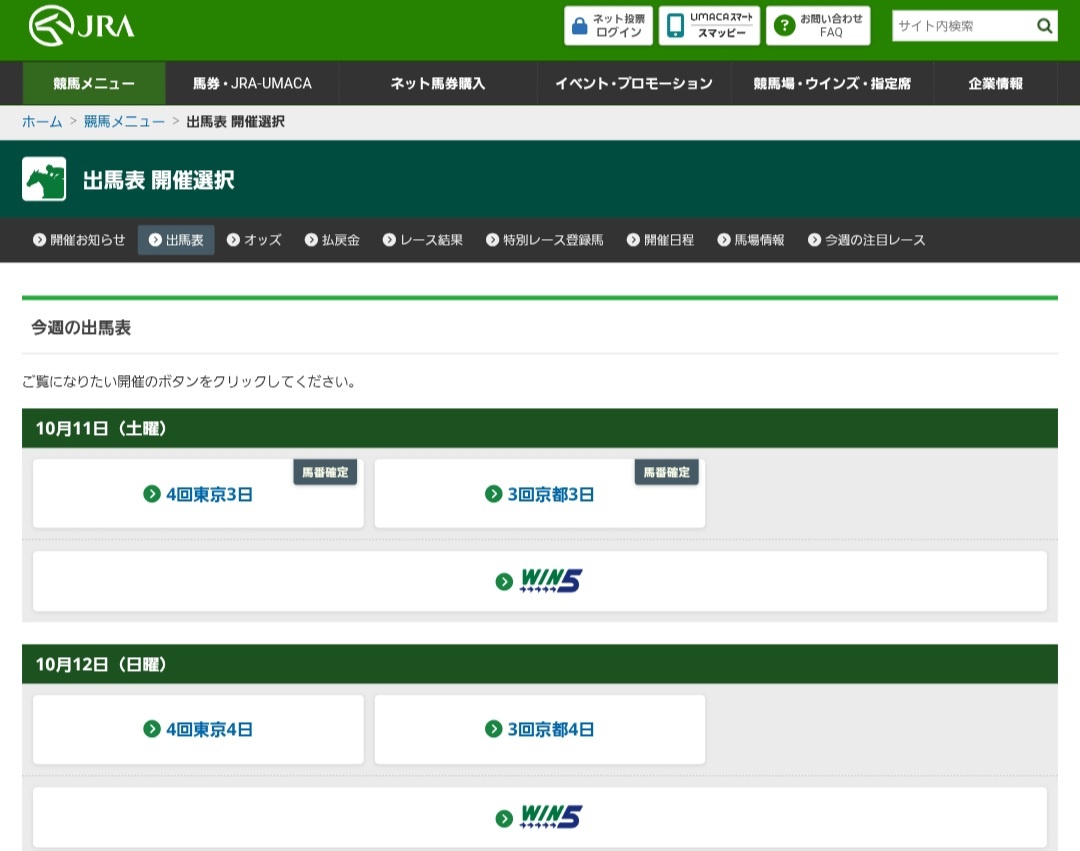Click the ホーム breadcrumb link

(x=42, y=122)
